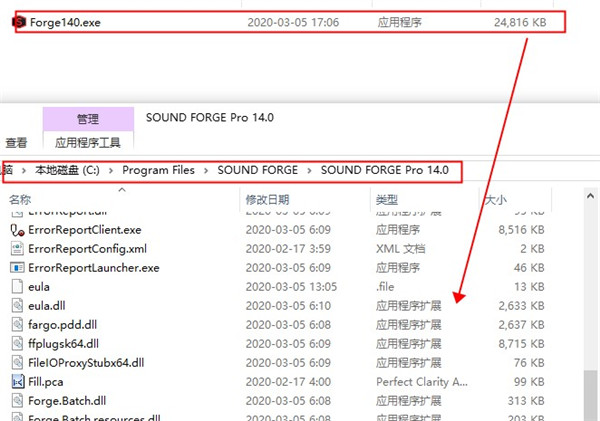This screenshot has width=600, height=421.
Task: Click the ErrorReportClient.exe stethoscope icon
Action: tap(17, 230)
